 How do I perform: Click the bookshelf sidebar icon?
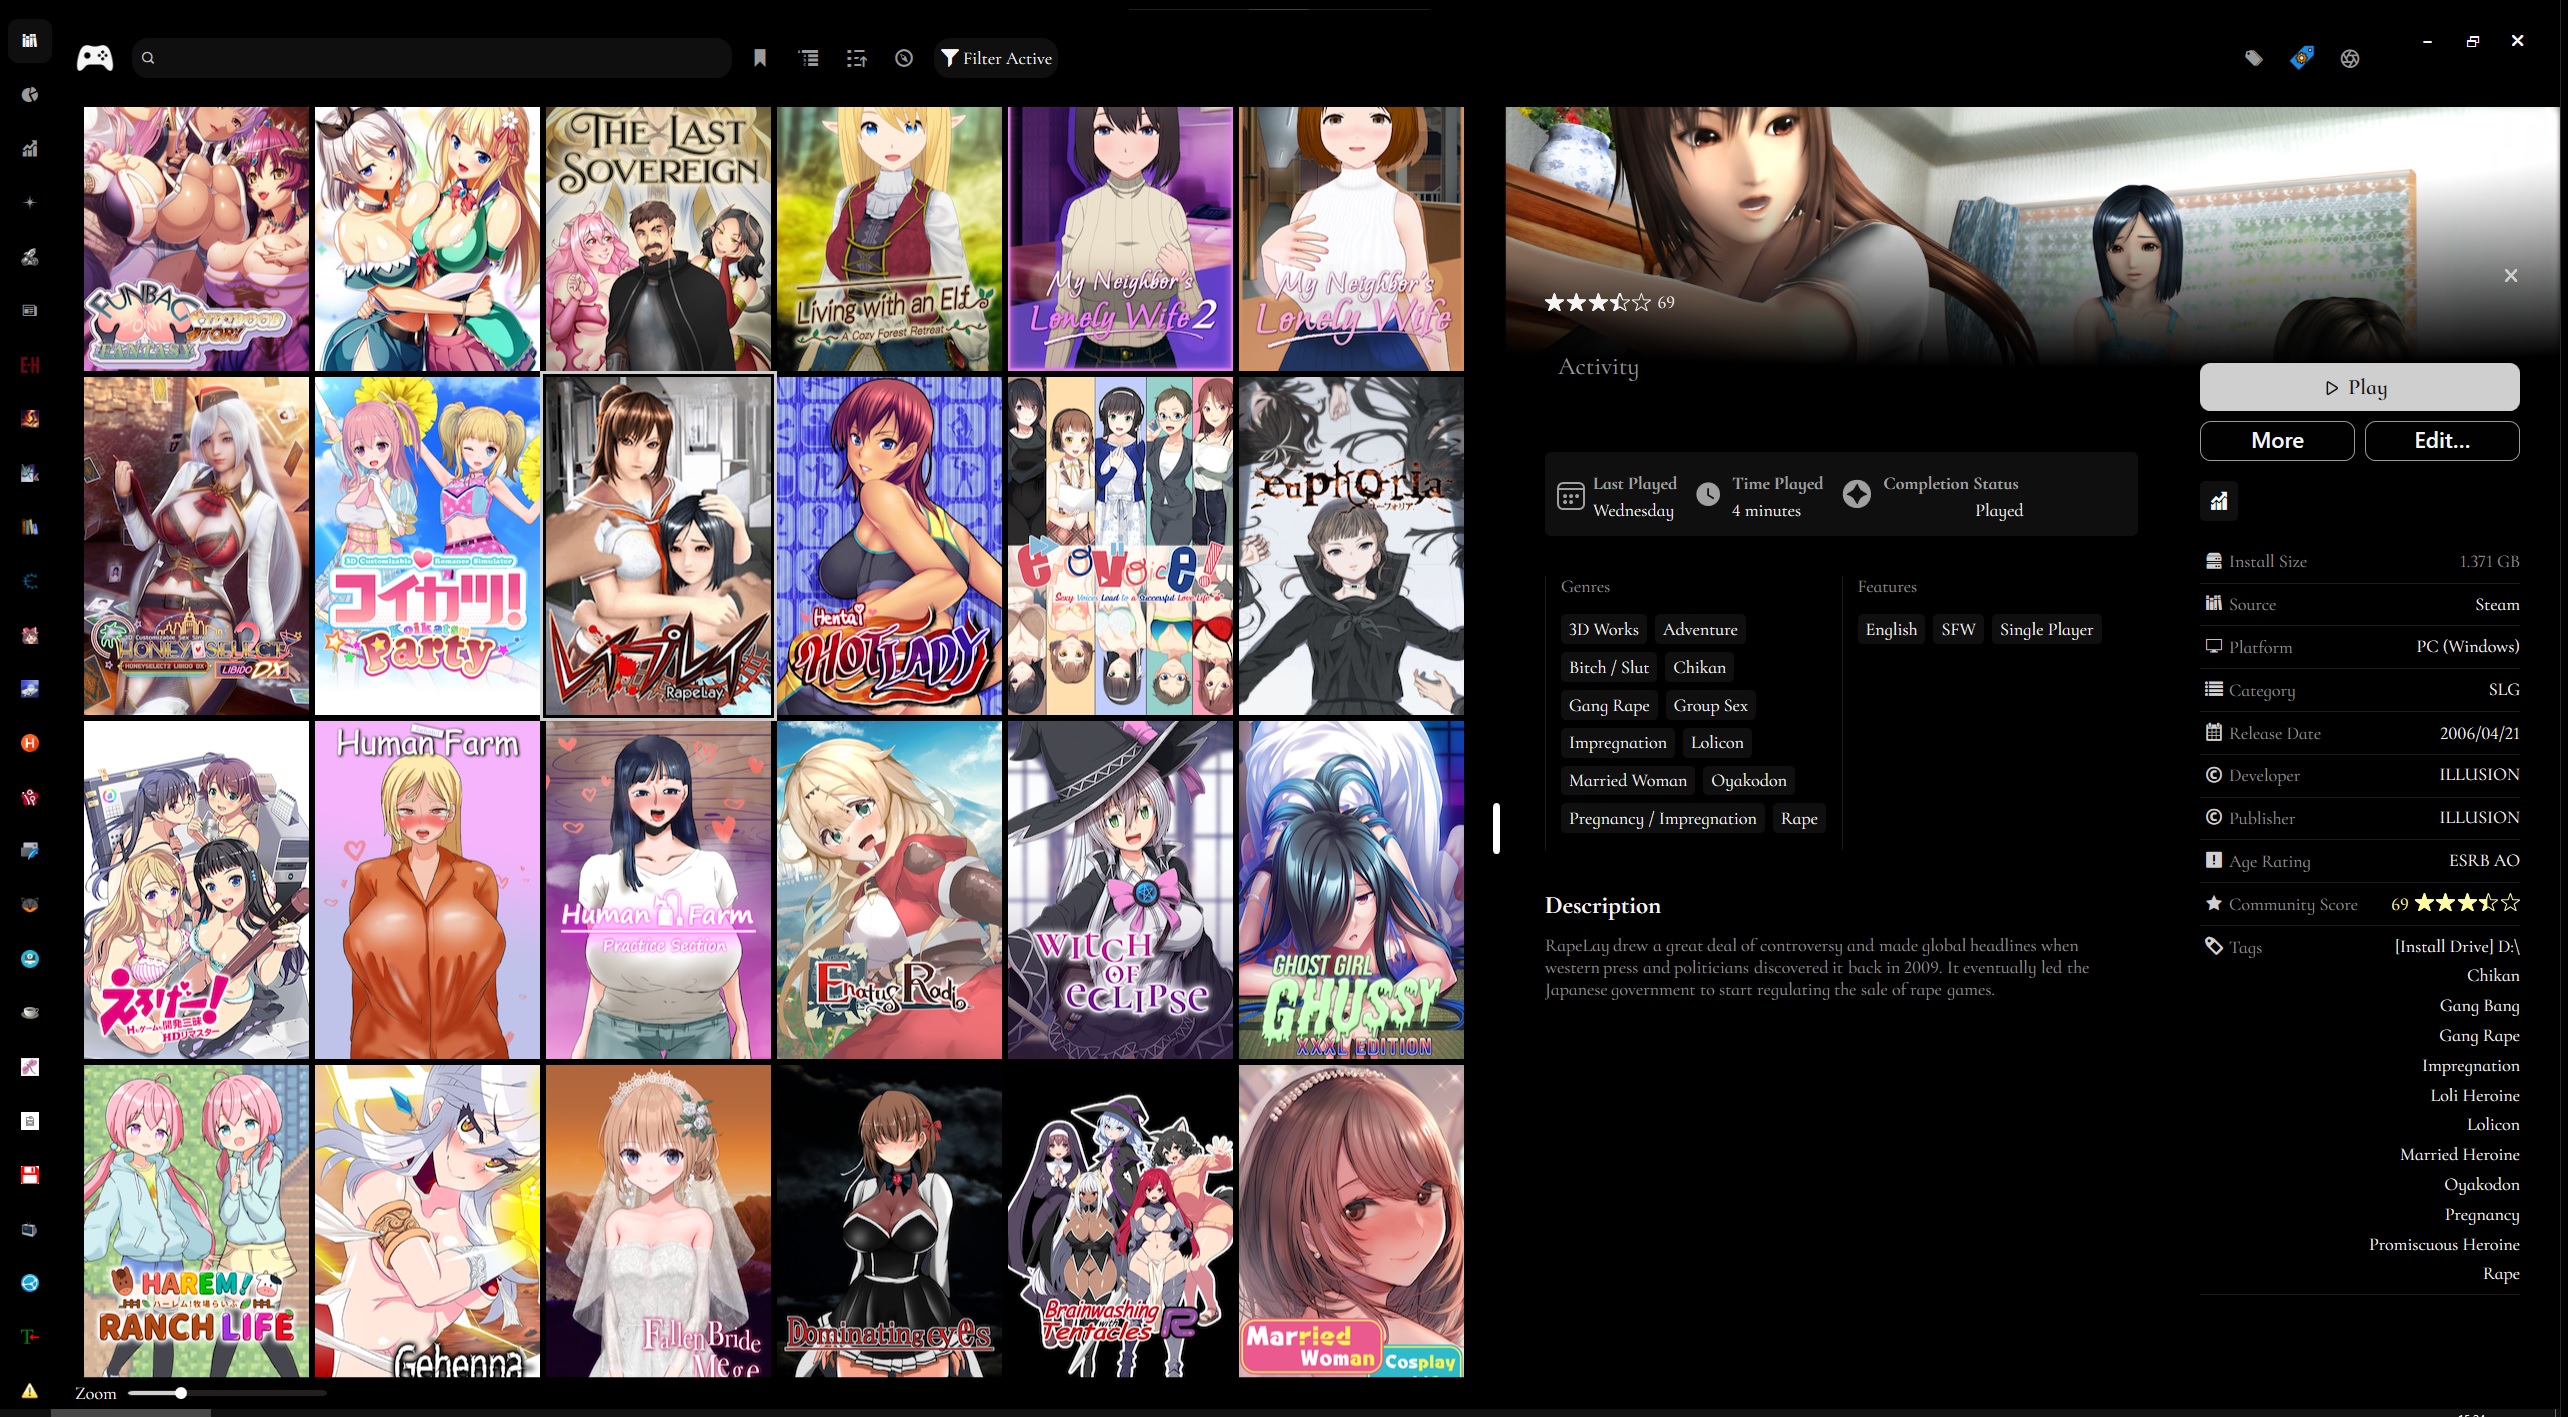pyautogui.click(x=30, y=527)
